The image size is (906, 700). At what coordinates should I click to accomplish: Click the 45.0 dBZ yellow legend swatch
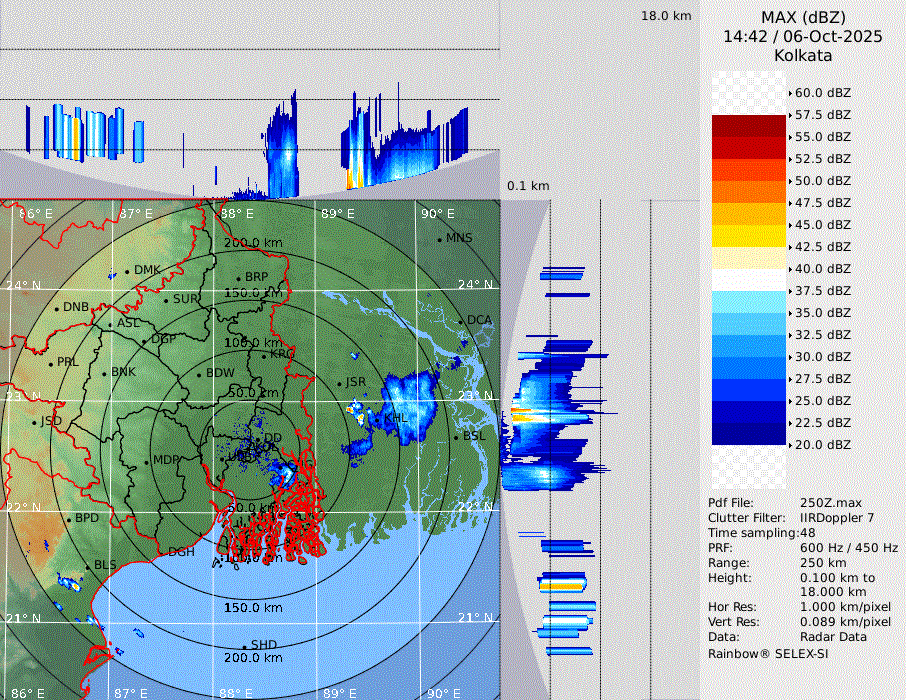coord(749,214)
